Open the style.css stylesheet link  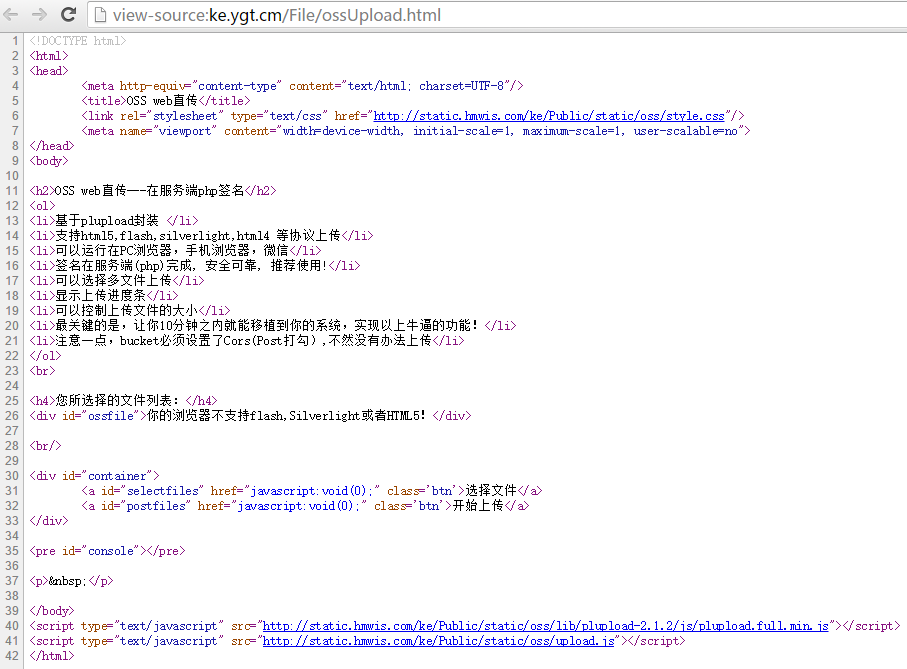[550, 116]
